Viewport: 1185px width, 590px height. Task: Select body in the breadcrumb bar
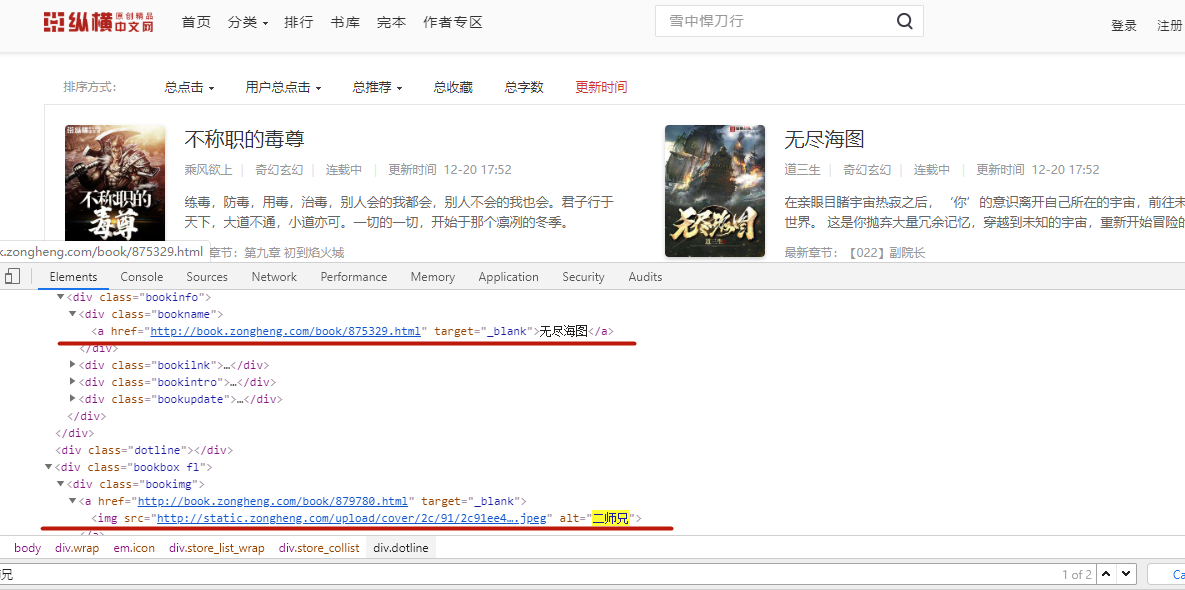coord(27,548)
